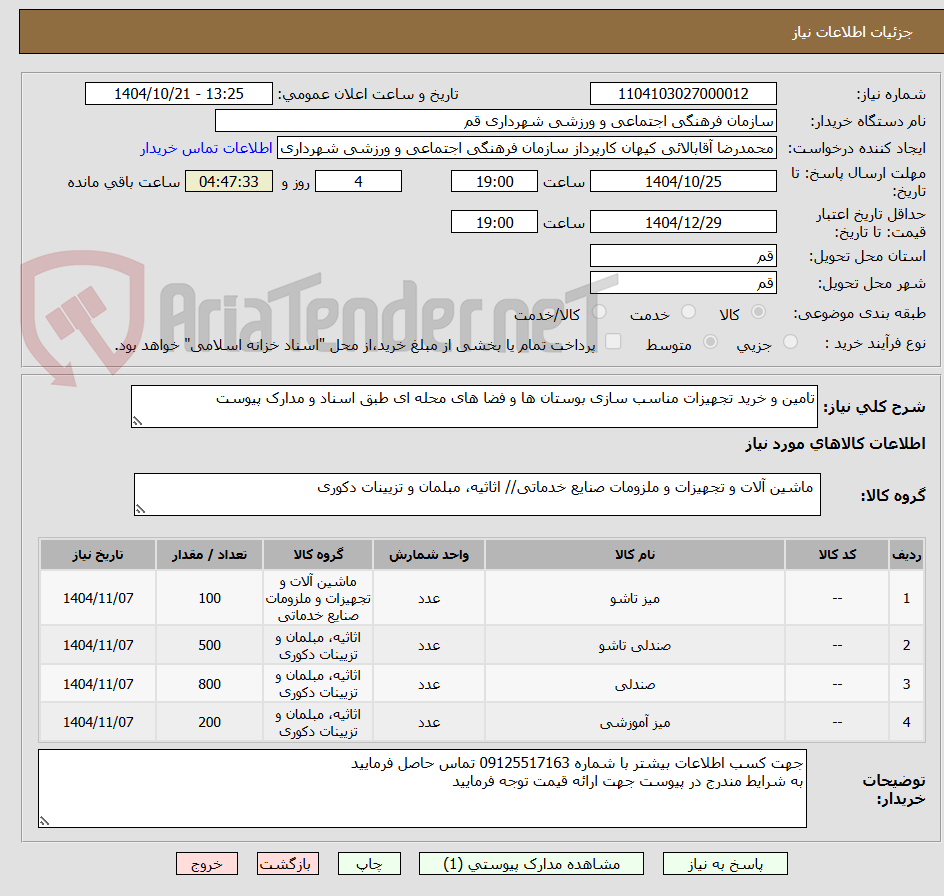Toggle the اسناد خزانه اسلامی payment checkbox
The height and width of the screenshot is (896, 944).
click(x=613, y=341)
